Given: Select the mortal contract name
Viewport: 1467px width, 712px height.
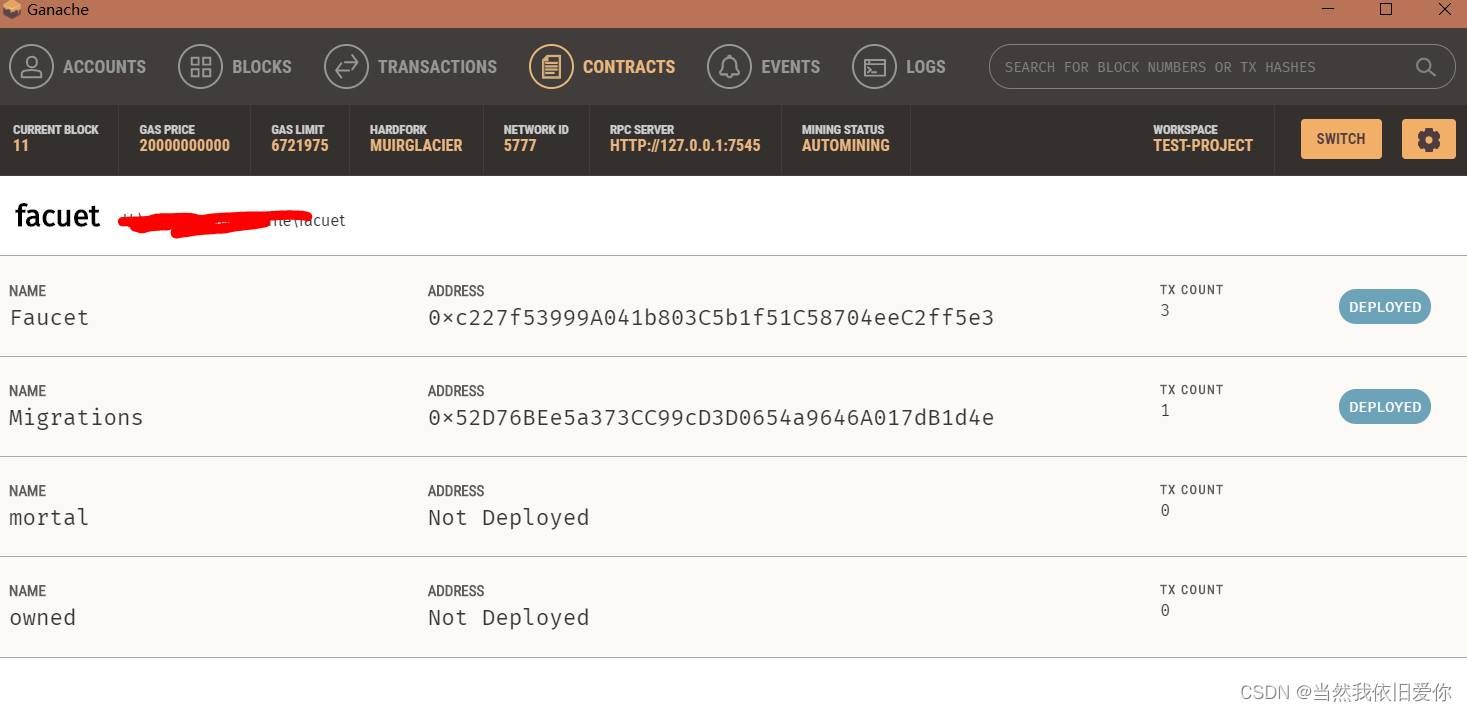Looking at the screenshot, I should (49, 518).
